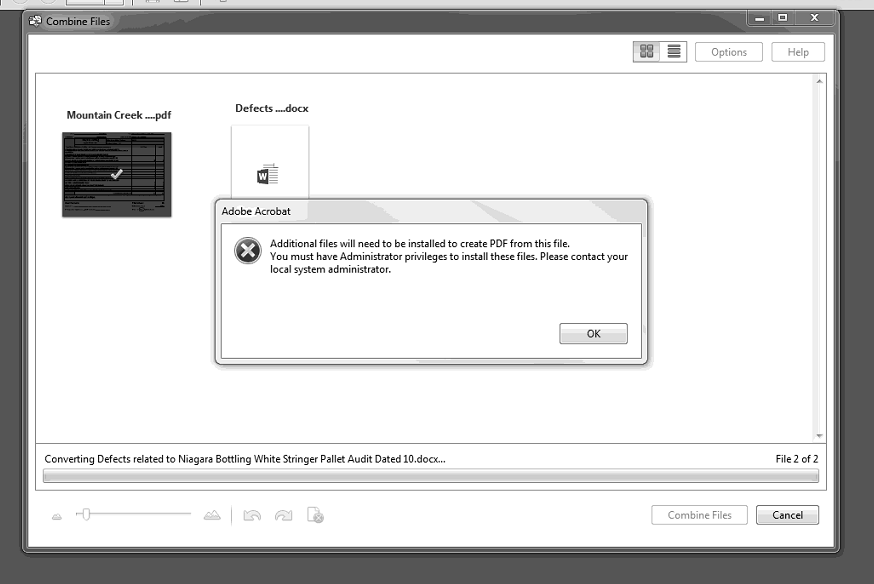Open the Options dialog

[728, 51]
